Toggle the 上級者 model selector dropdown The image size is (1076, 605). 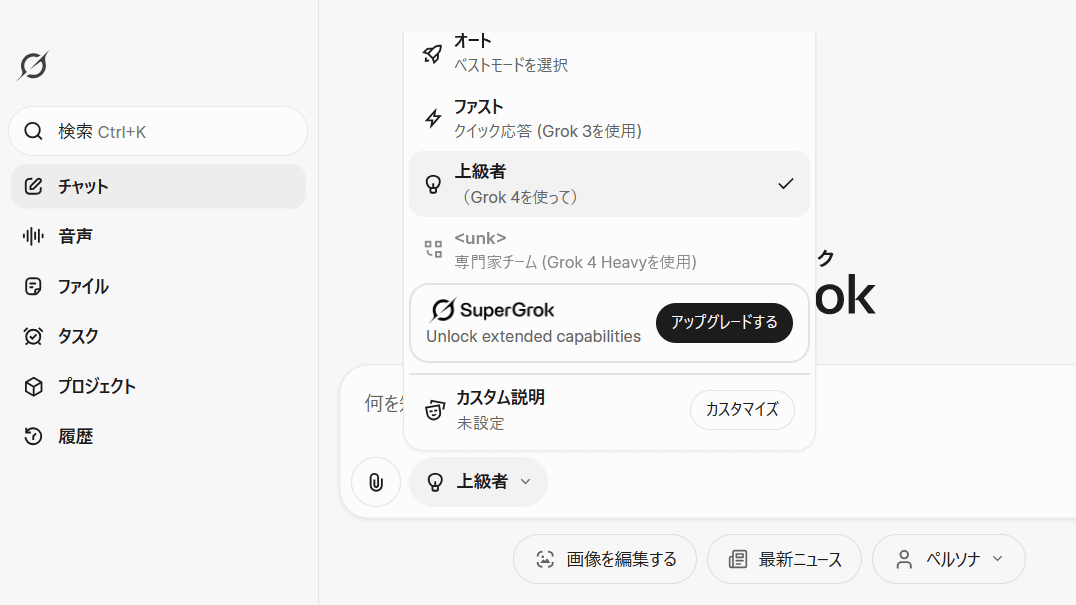478,482
